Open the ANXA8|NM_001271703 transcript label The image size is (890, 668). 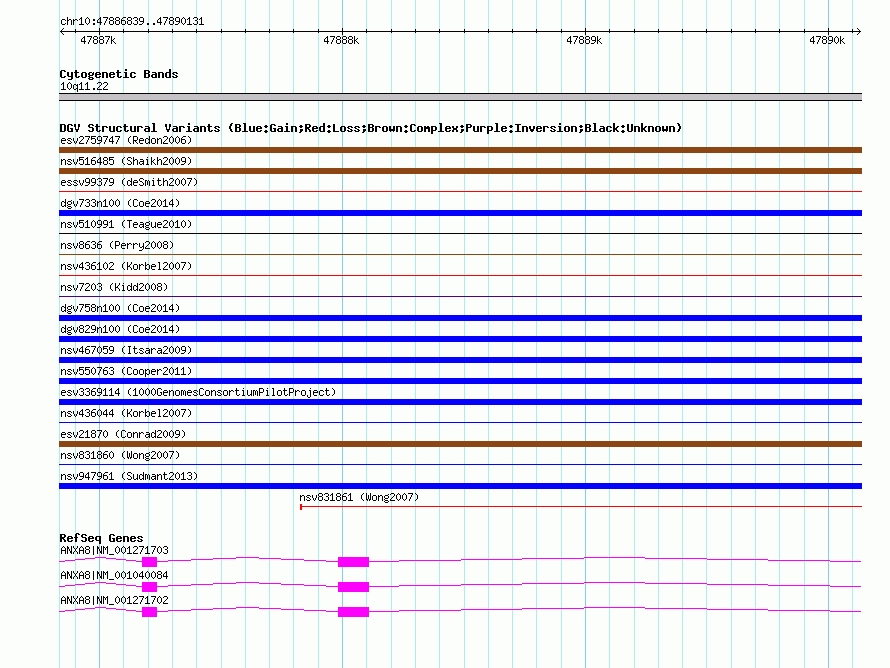114,550
